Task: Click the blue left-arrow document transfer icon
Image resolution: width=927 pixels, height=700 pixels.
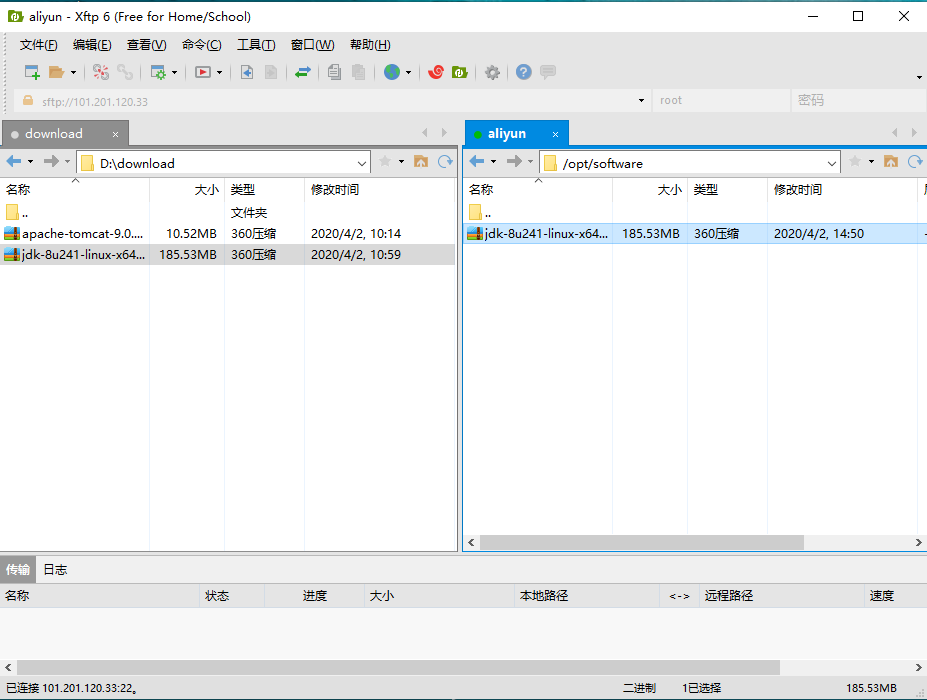Action: pyautogui.click(x=247, y=72)
